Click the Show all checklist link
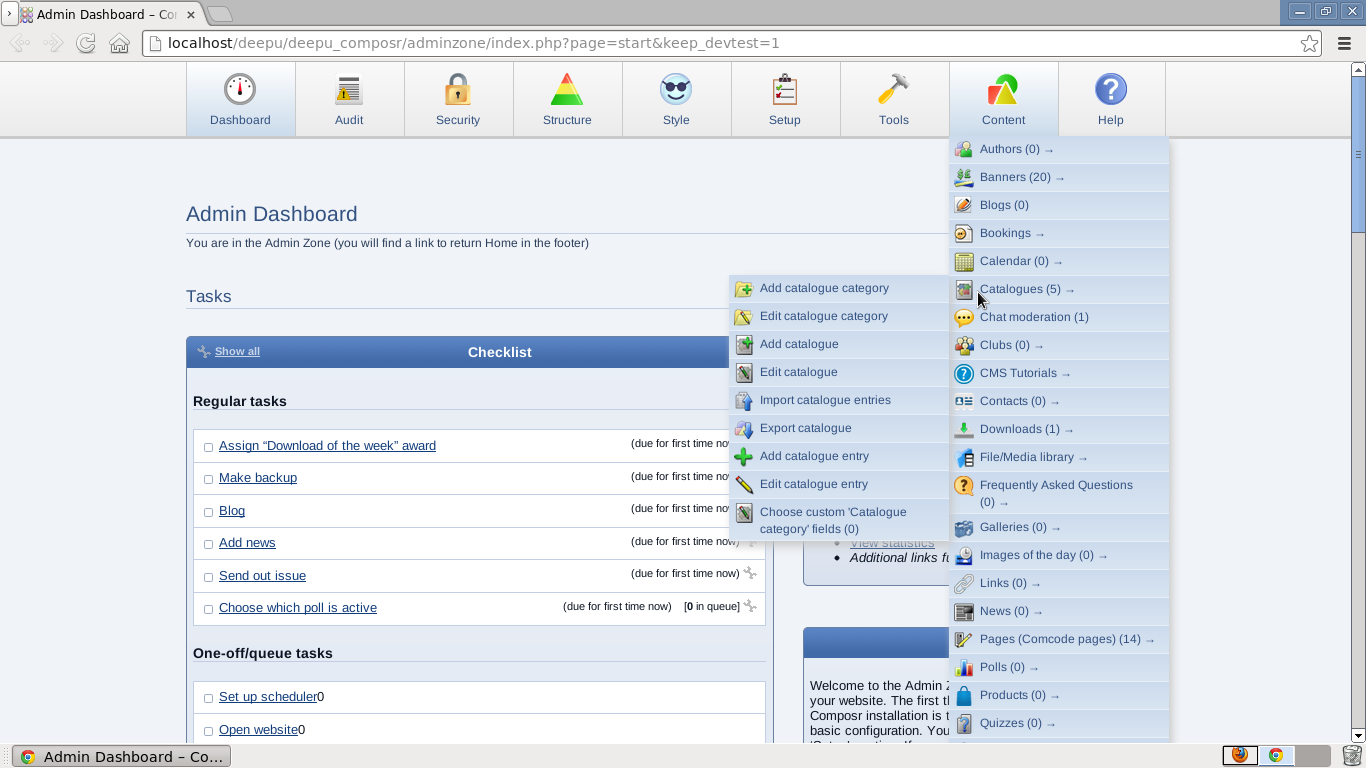Viewport: 1366px width, 768px height. pos(237,351)
